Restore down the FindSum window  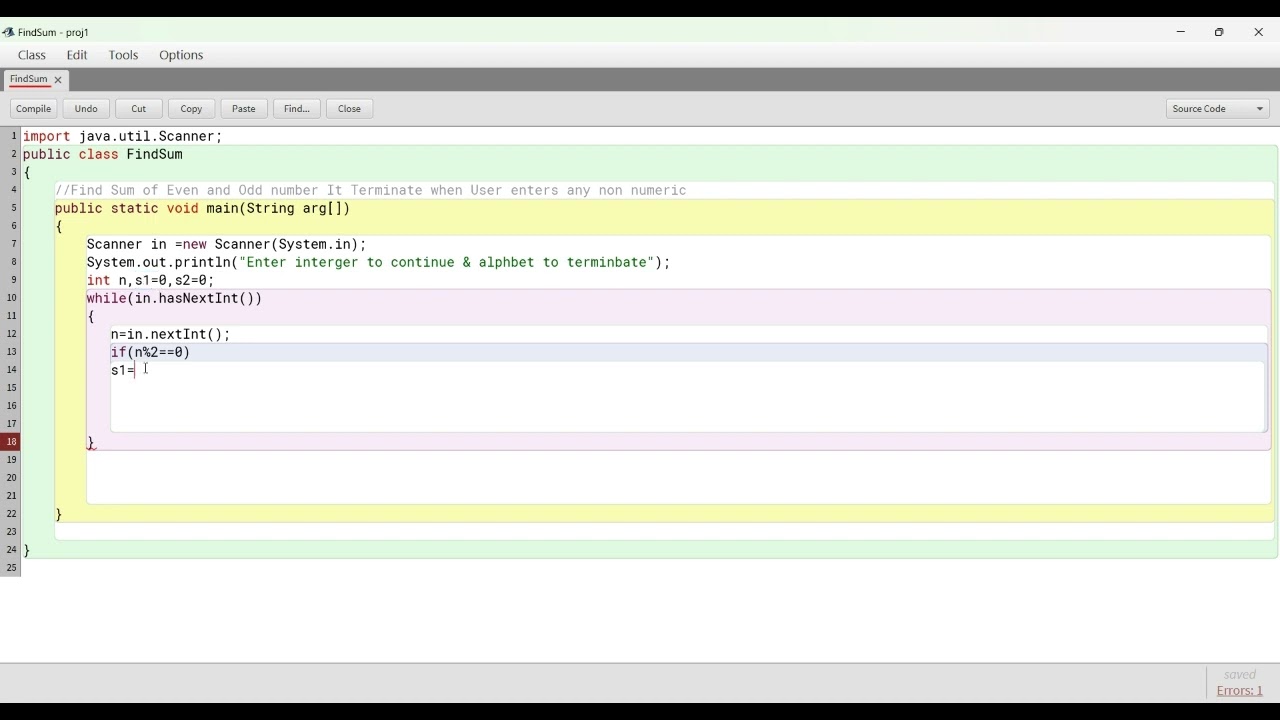click(x=1220, y=32)
